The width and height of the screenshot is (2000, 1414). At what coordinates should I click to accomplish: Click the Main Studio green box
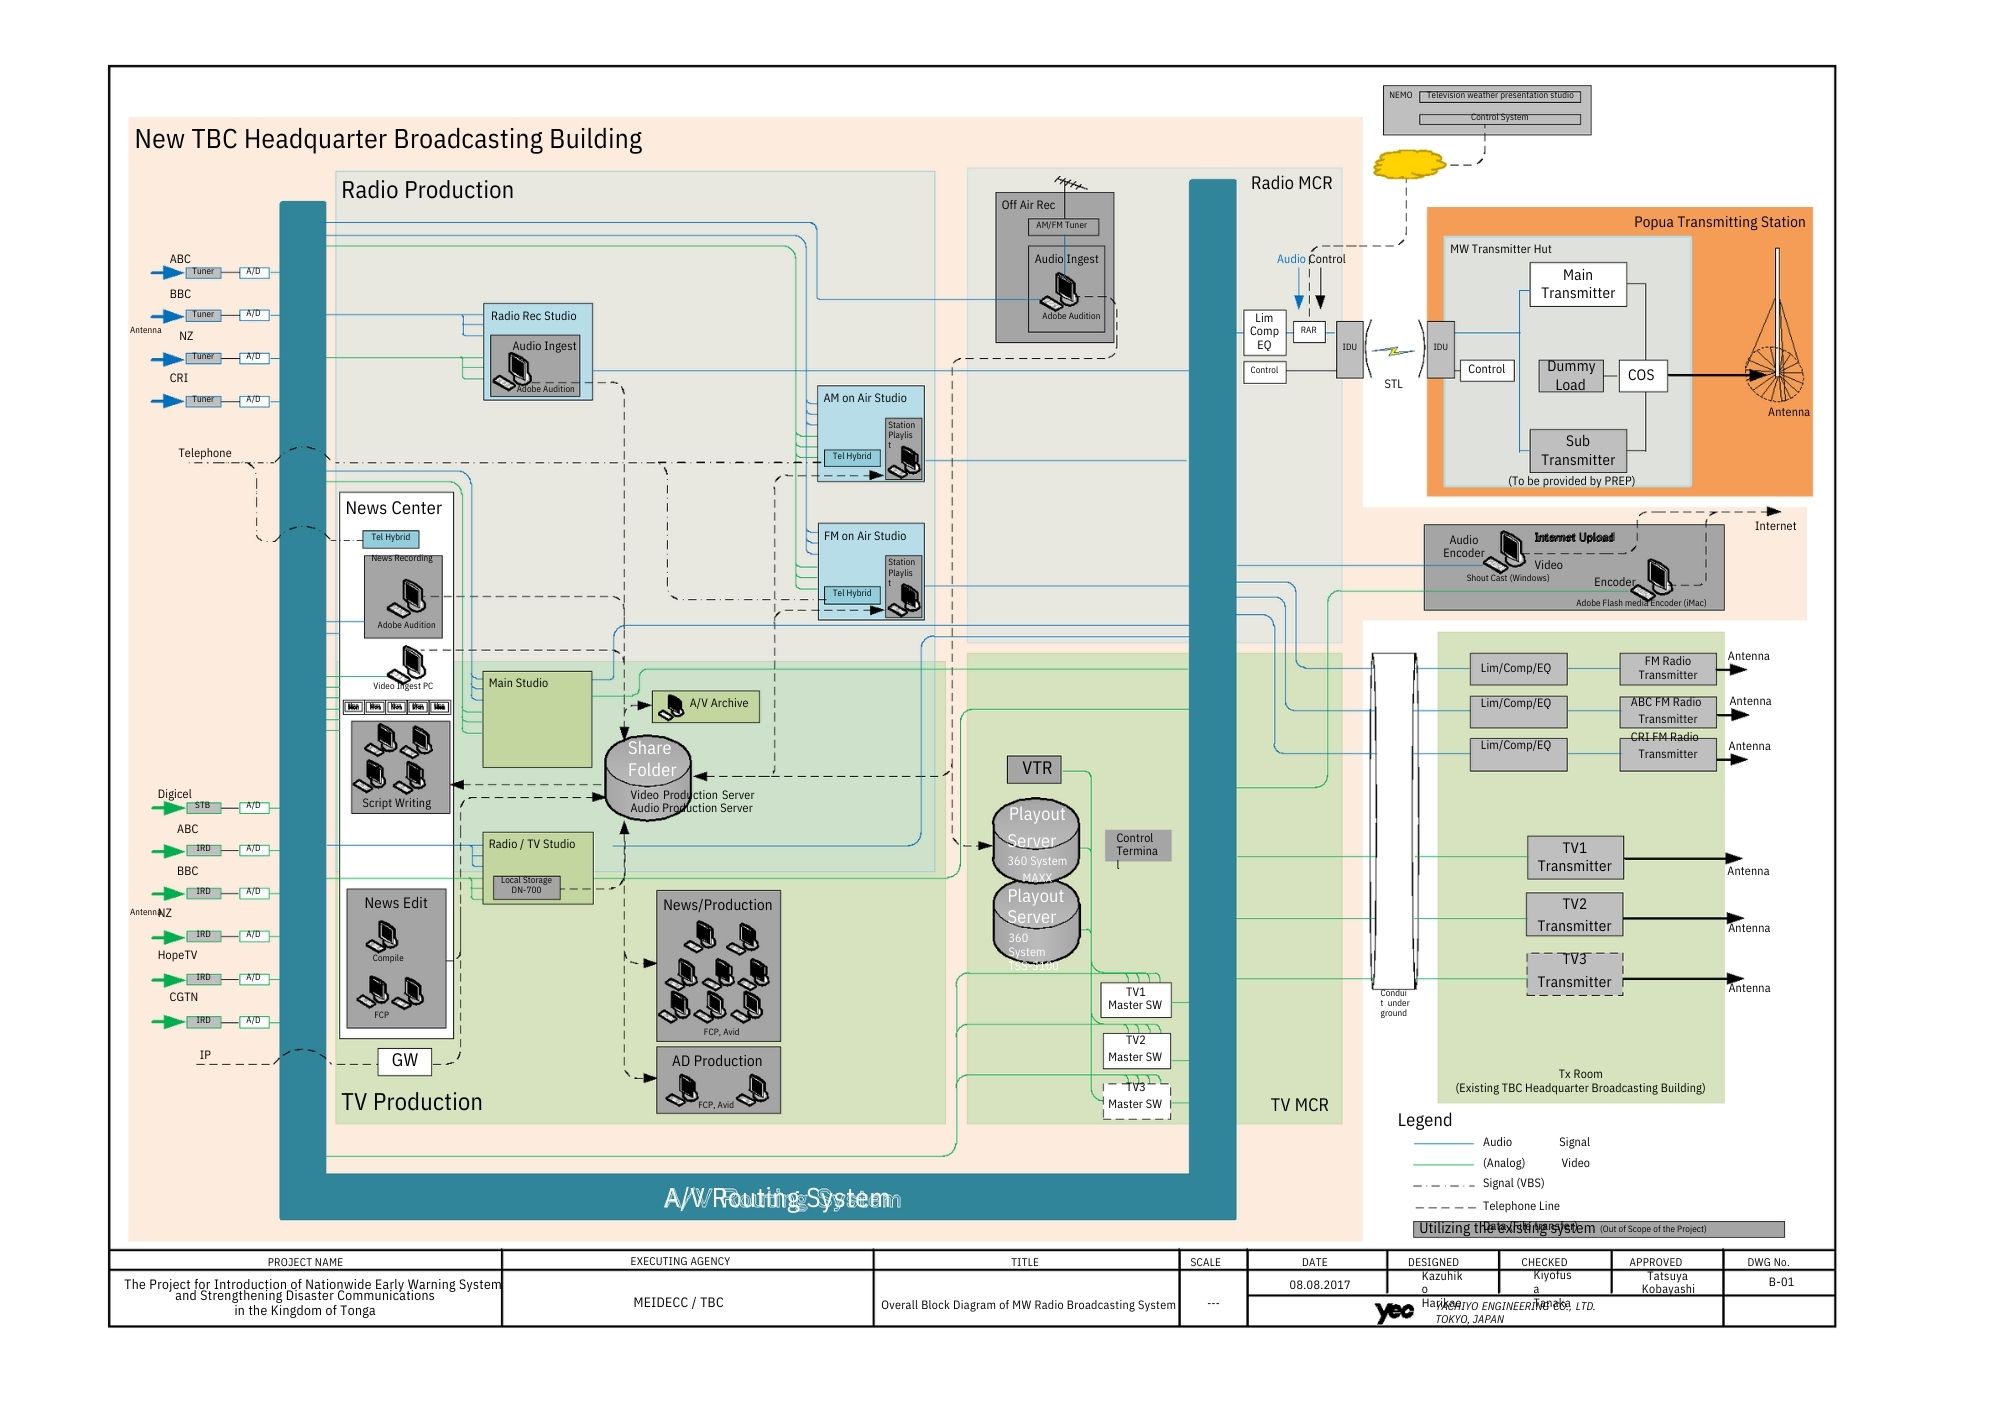pos(537,719)
